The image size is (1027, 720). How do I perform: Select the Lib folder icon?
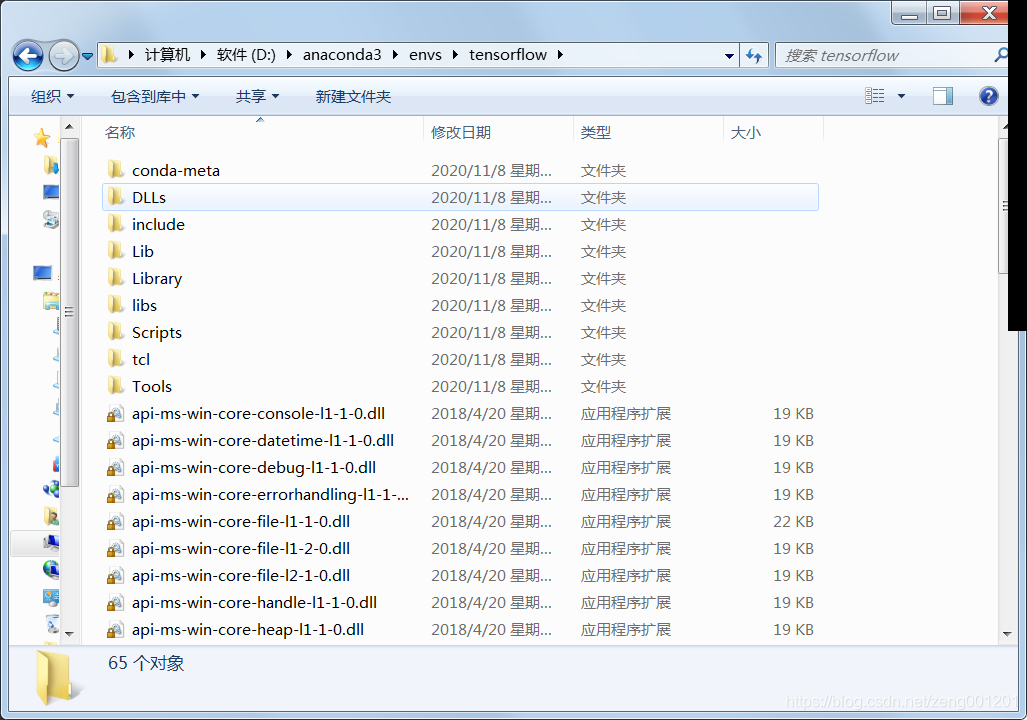(115, 250)
